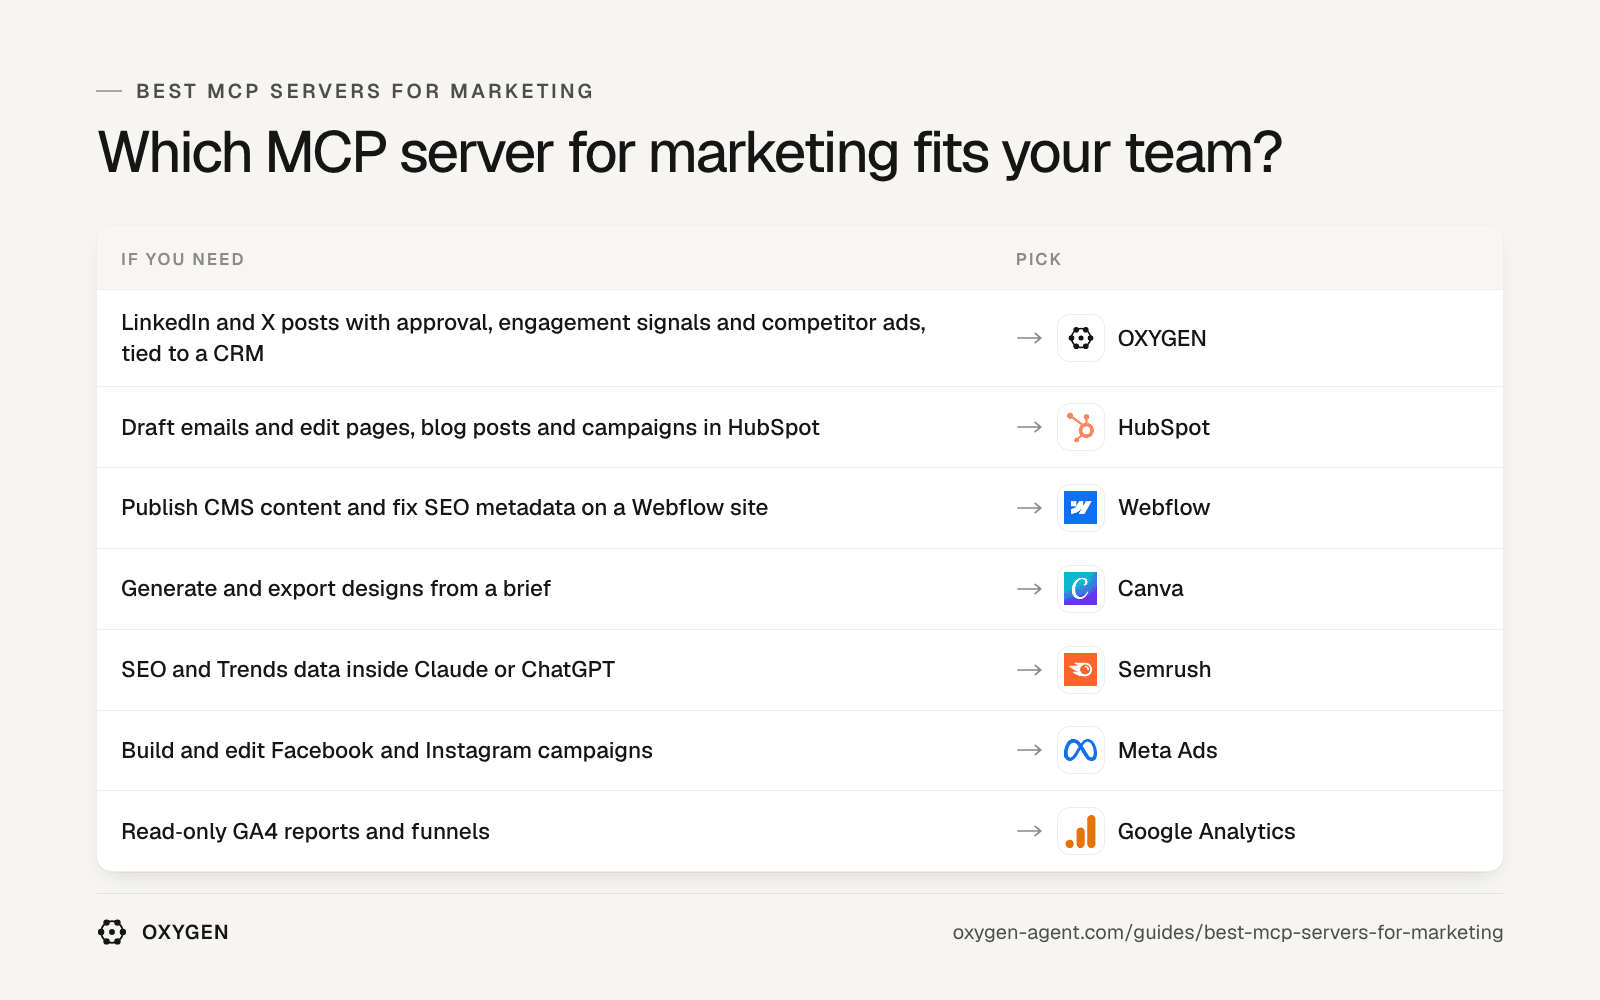This screenshot has width=1600, height=1000.
Task: Click the 'PICK' column header
Action: point(1039,259)
